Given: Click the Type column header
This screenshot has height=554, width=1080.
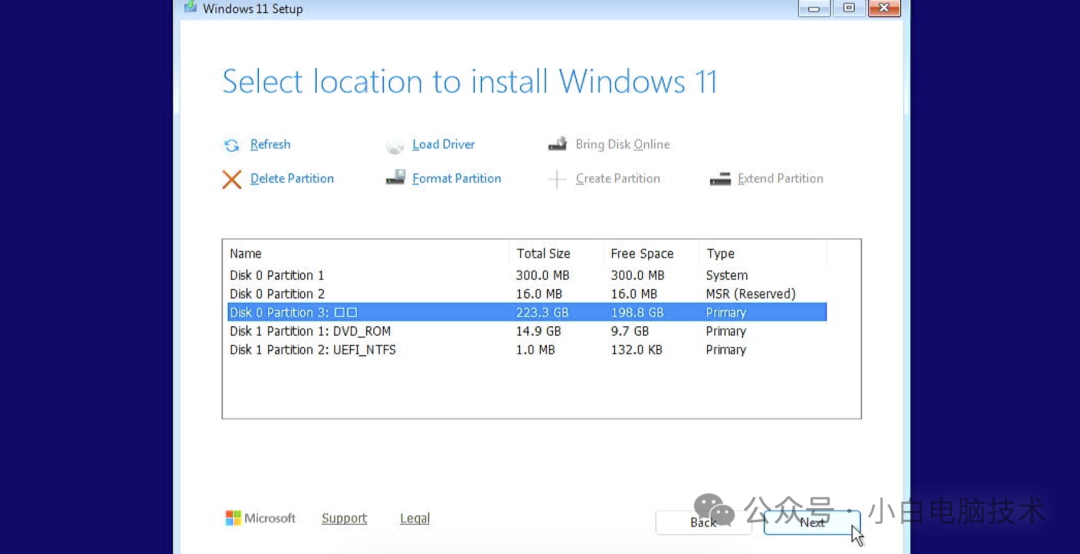Looking at the screenshot, I should pos(762,254).
